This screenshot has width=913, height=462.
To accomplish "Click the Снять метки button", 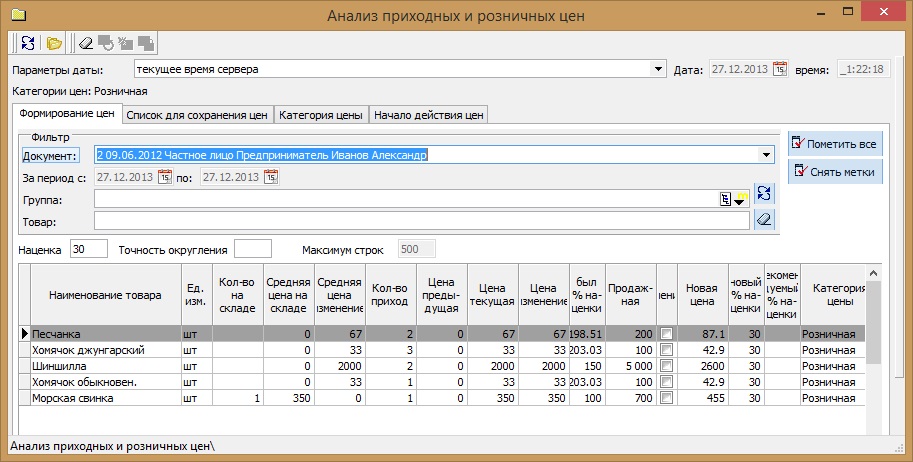I will coord(835,172).
